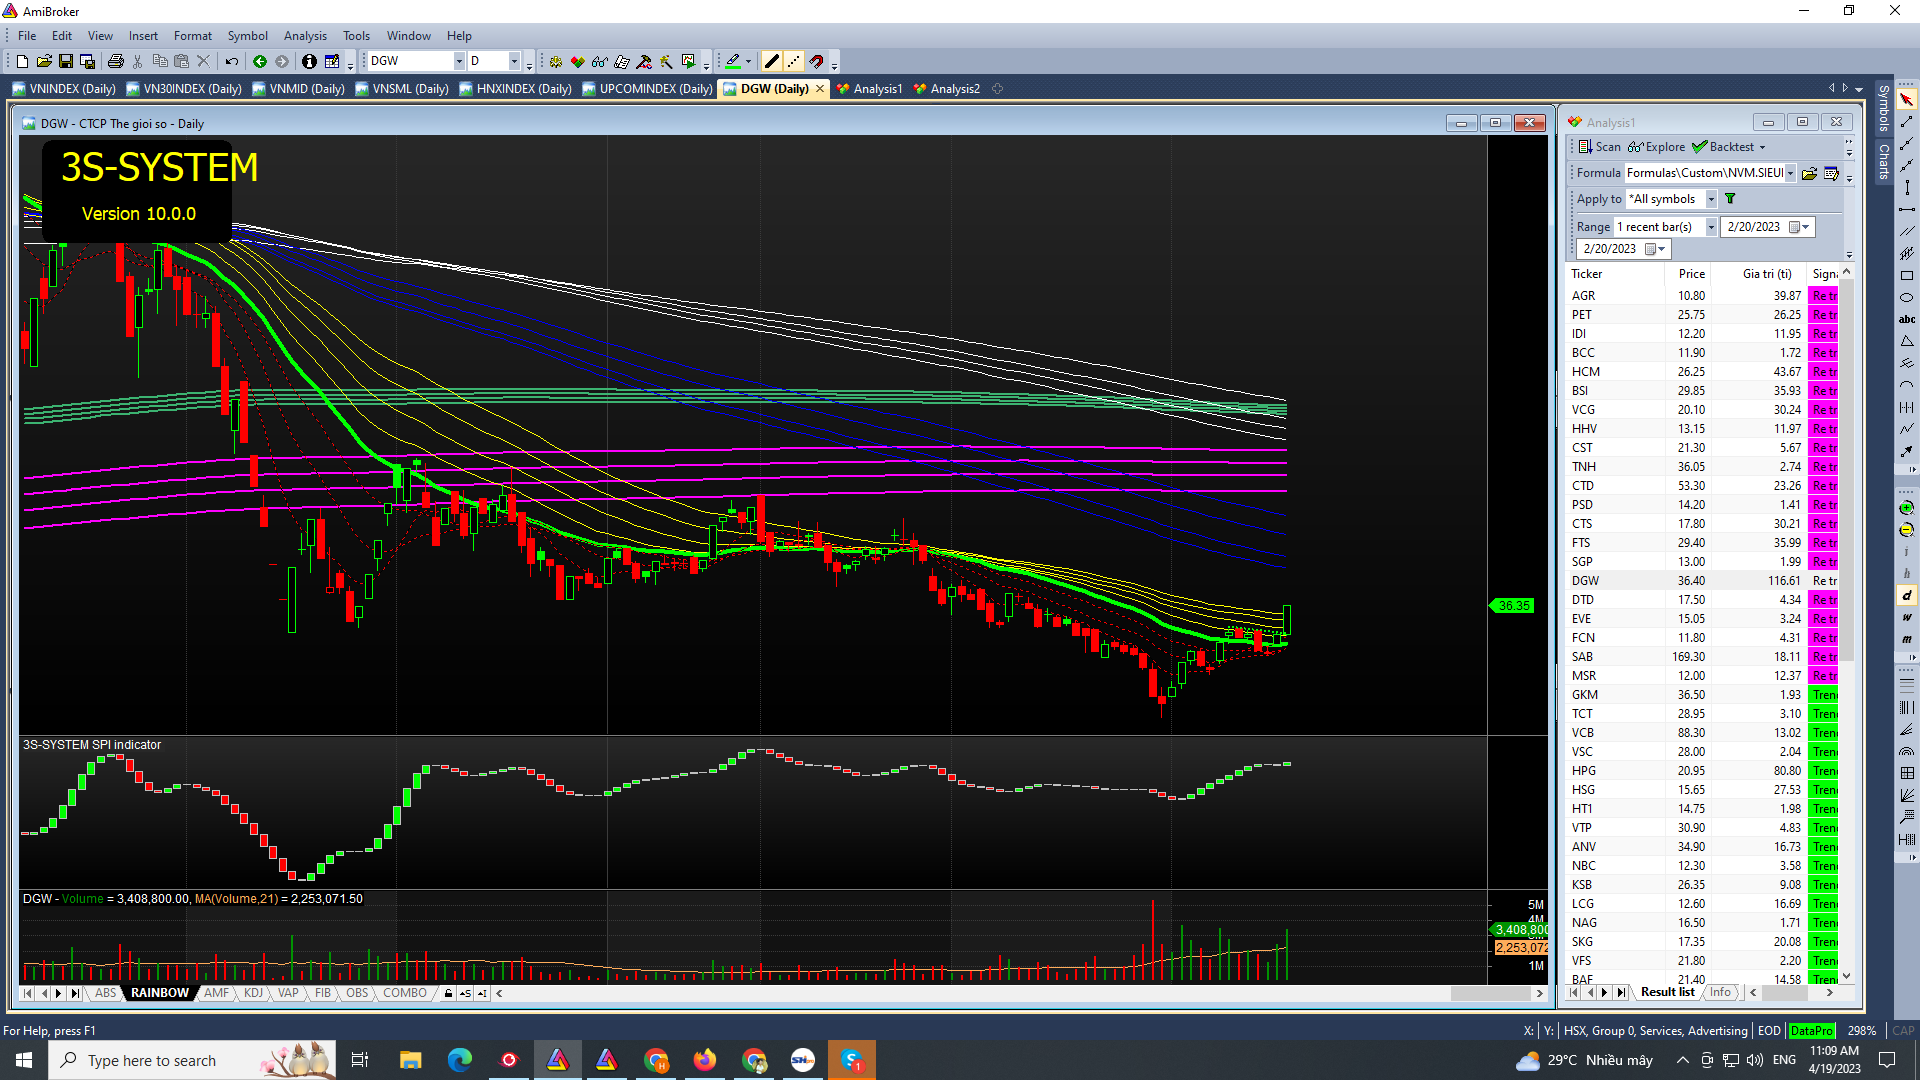Click the undo icon in toolbar
This screenshot has width=1920, height=1080.
tap(232, 62)
